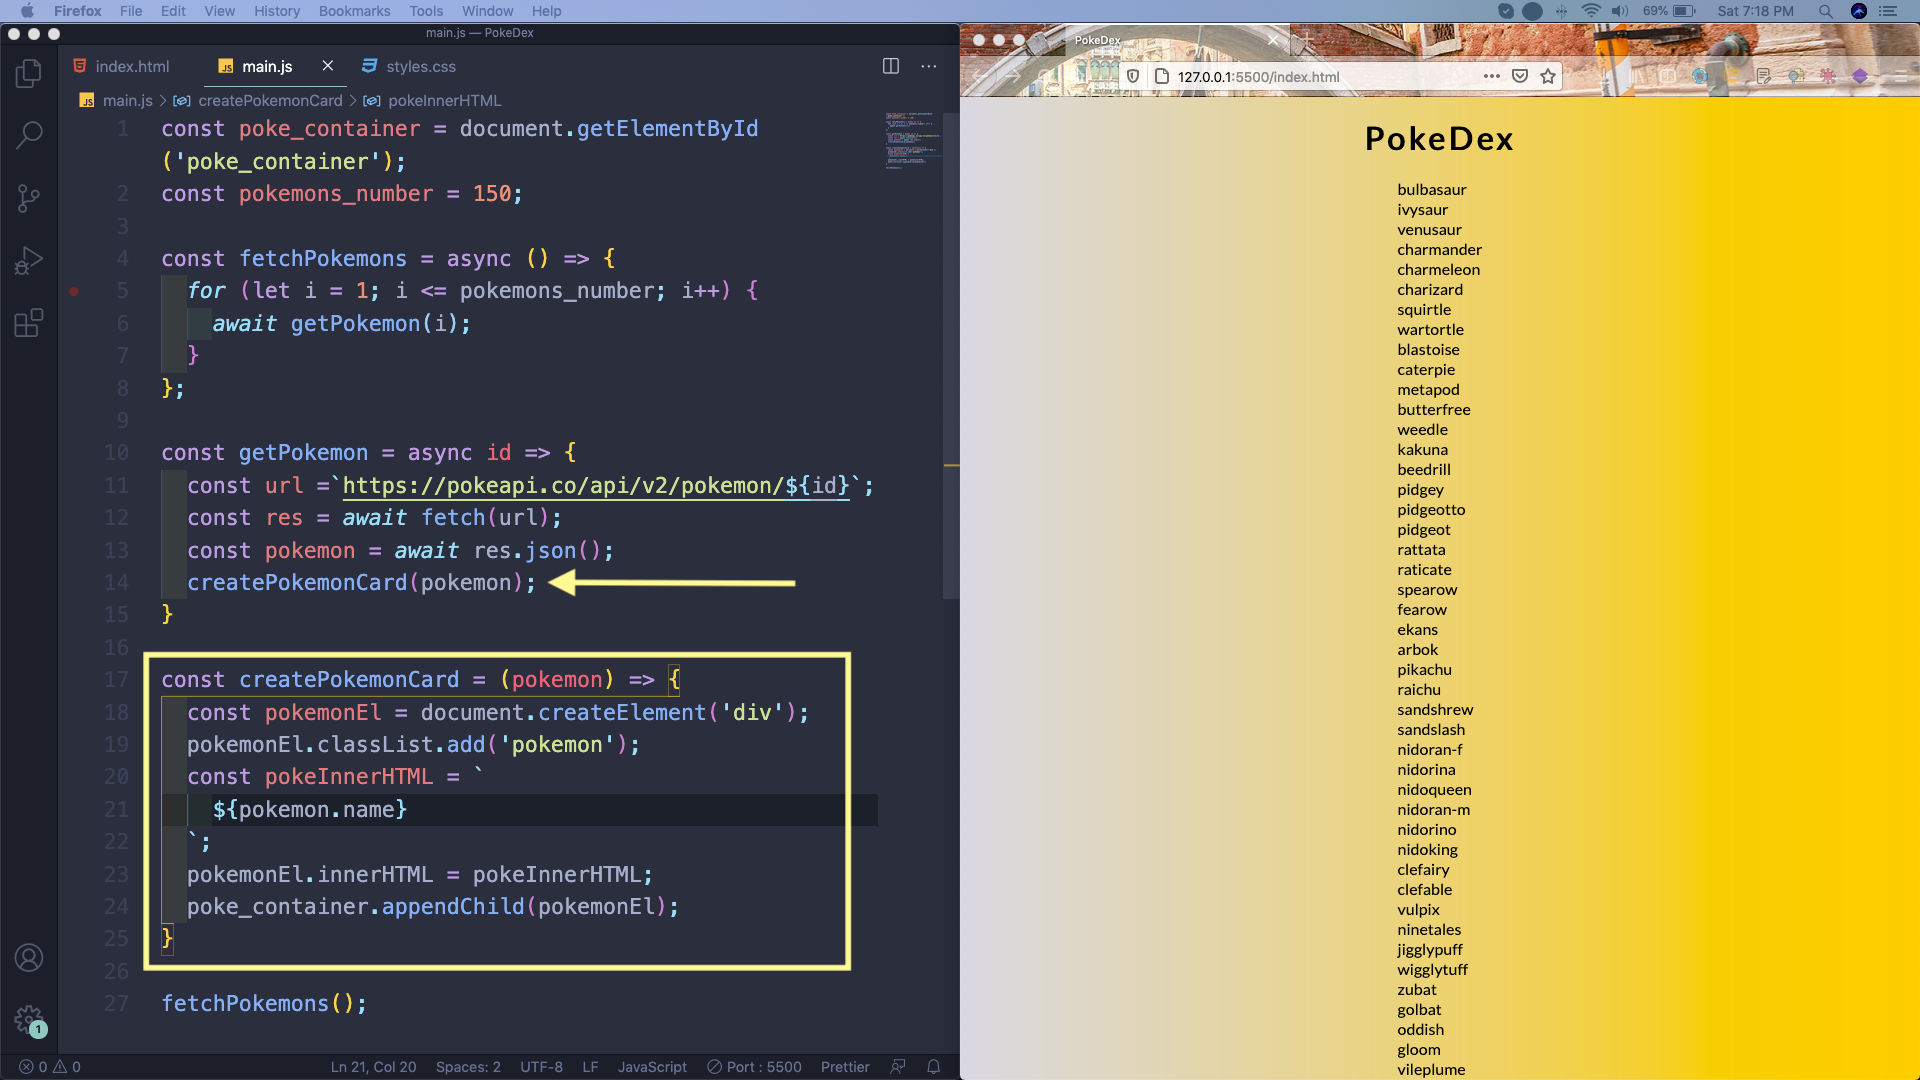This screenshot has width=1920, height=1080.
Task: Save page to Pocket
Action: click(x=1520, y=76)
